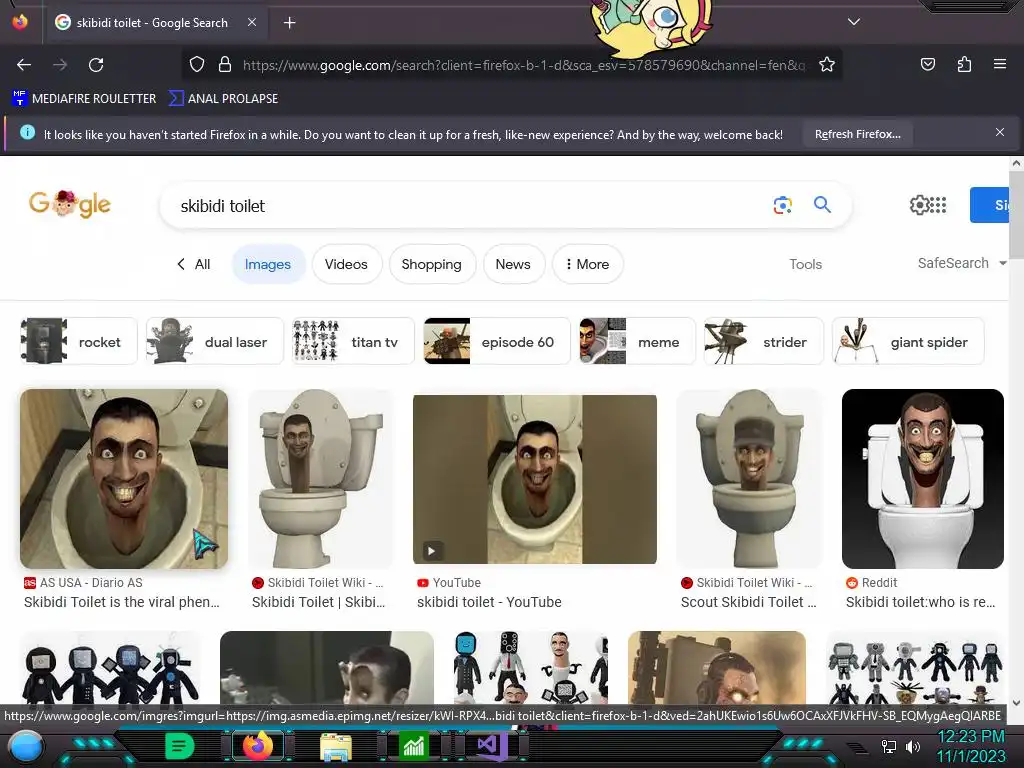Search by image with Google Lens icon
Viewport: 1024px width, 768px height.
click(782, 205)
